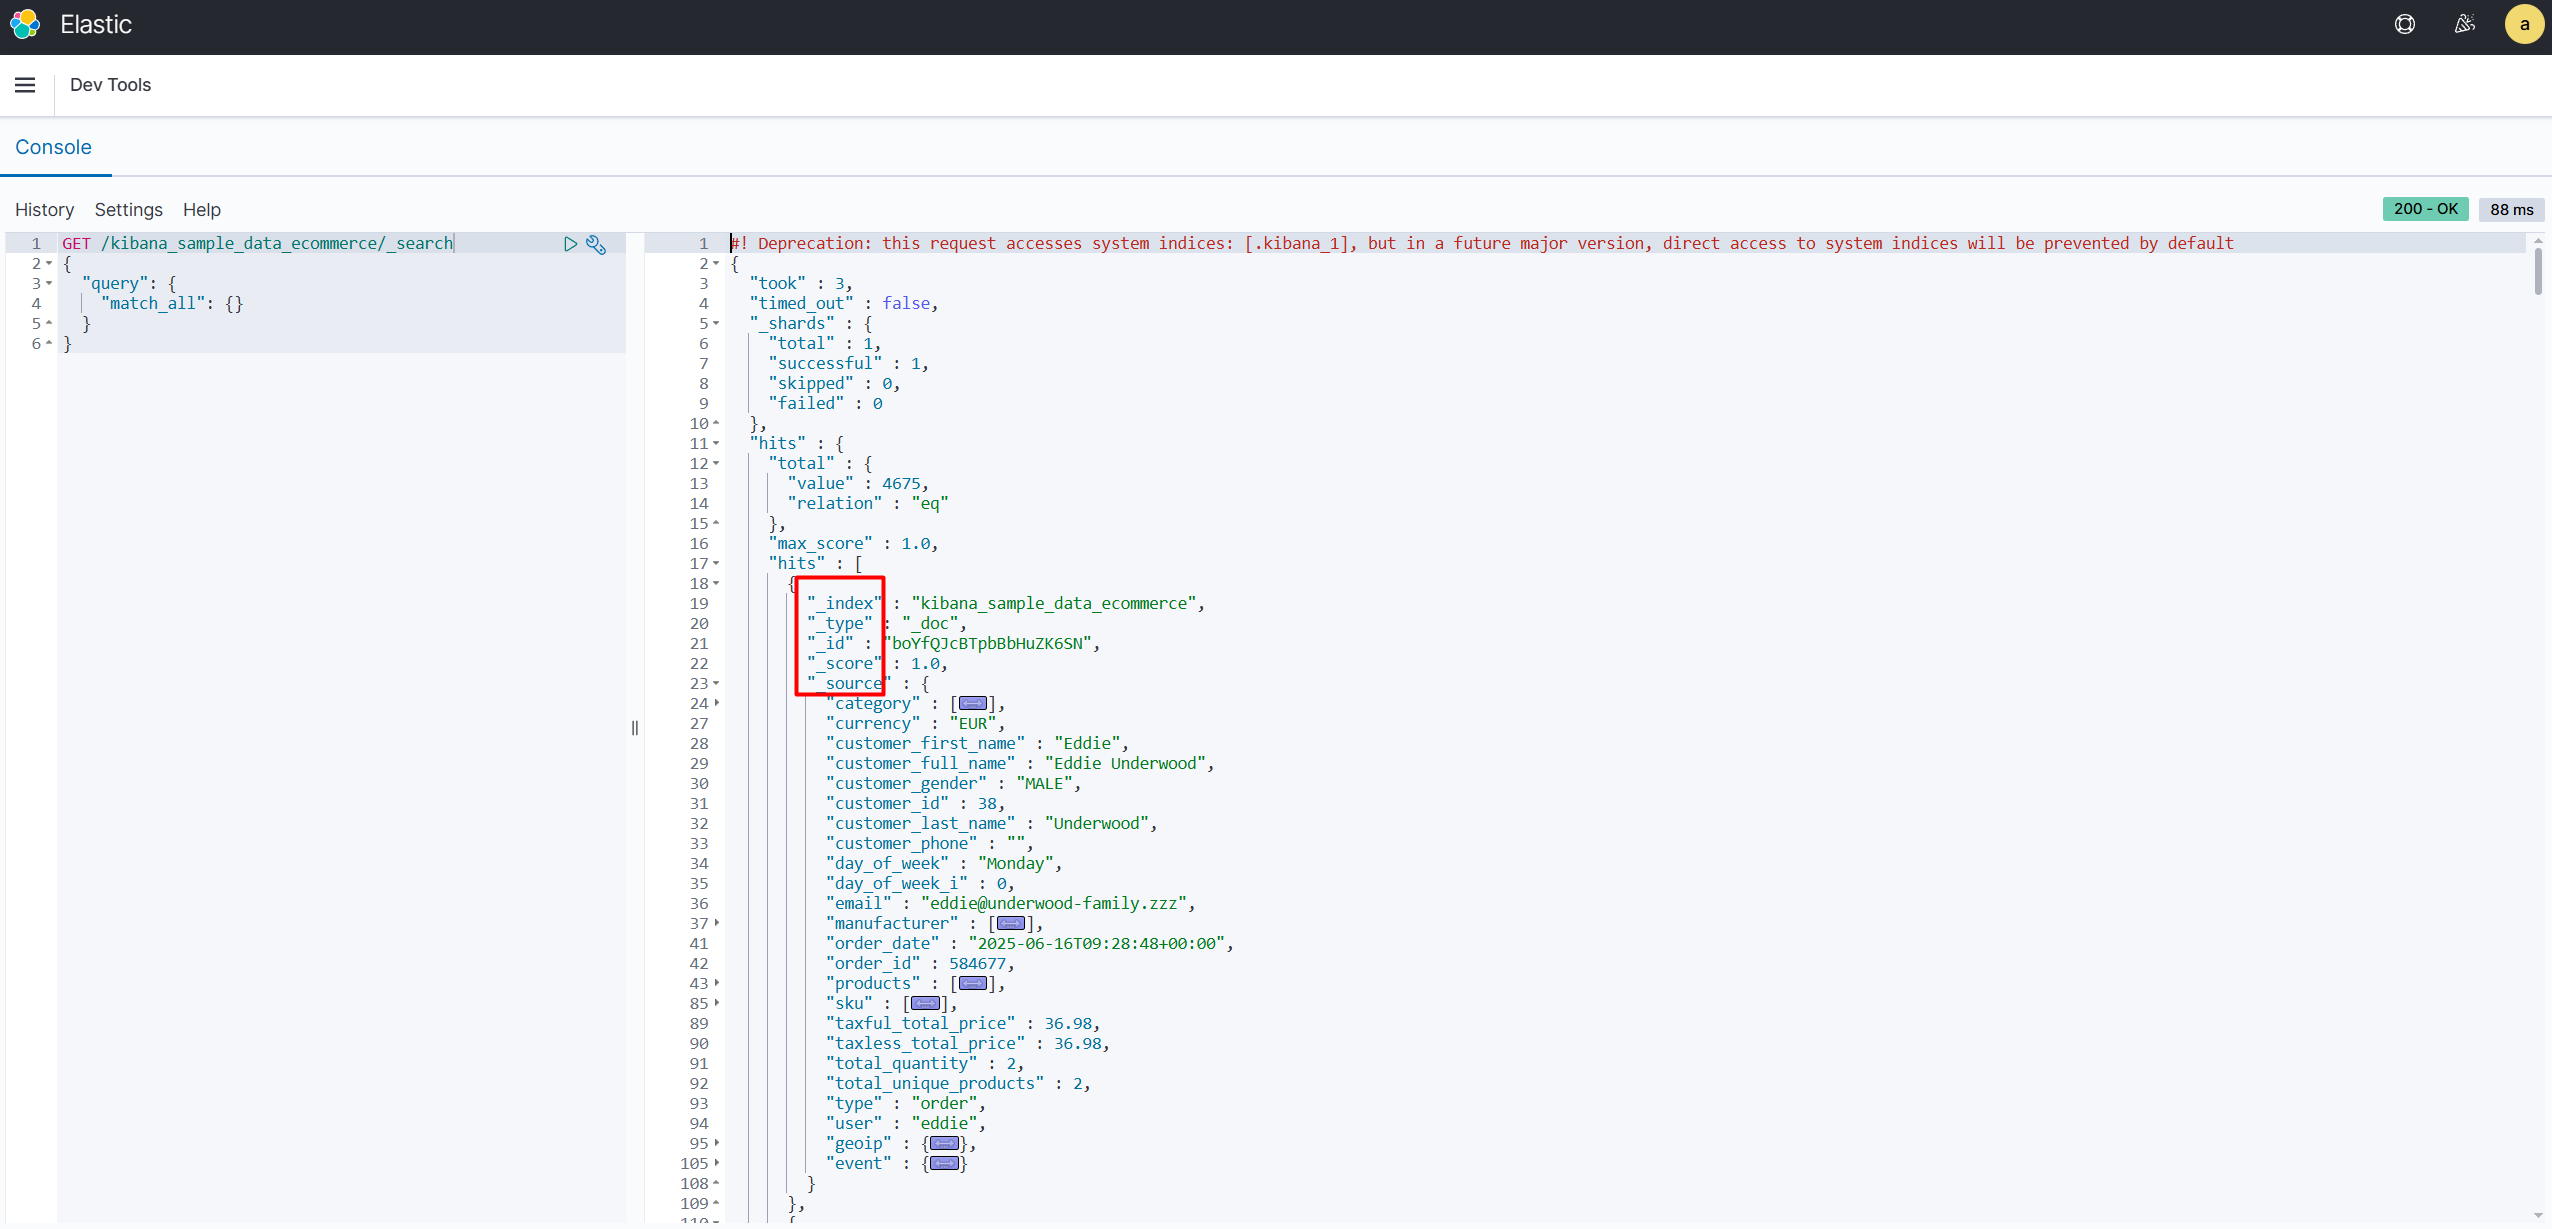Open the help lifebuoy icon
Viewport: 2552px width, 1229px height.
click(2405, 24)
